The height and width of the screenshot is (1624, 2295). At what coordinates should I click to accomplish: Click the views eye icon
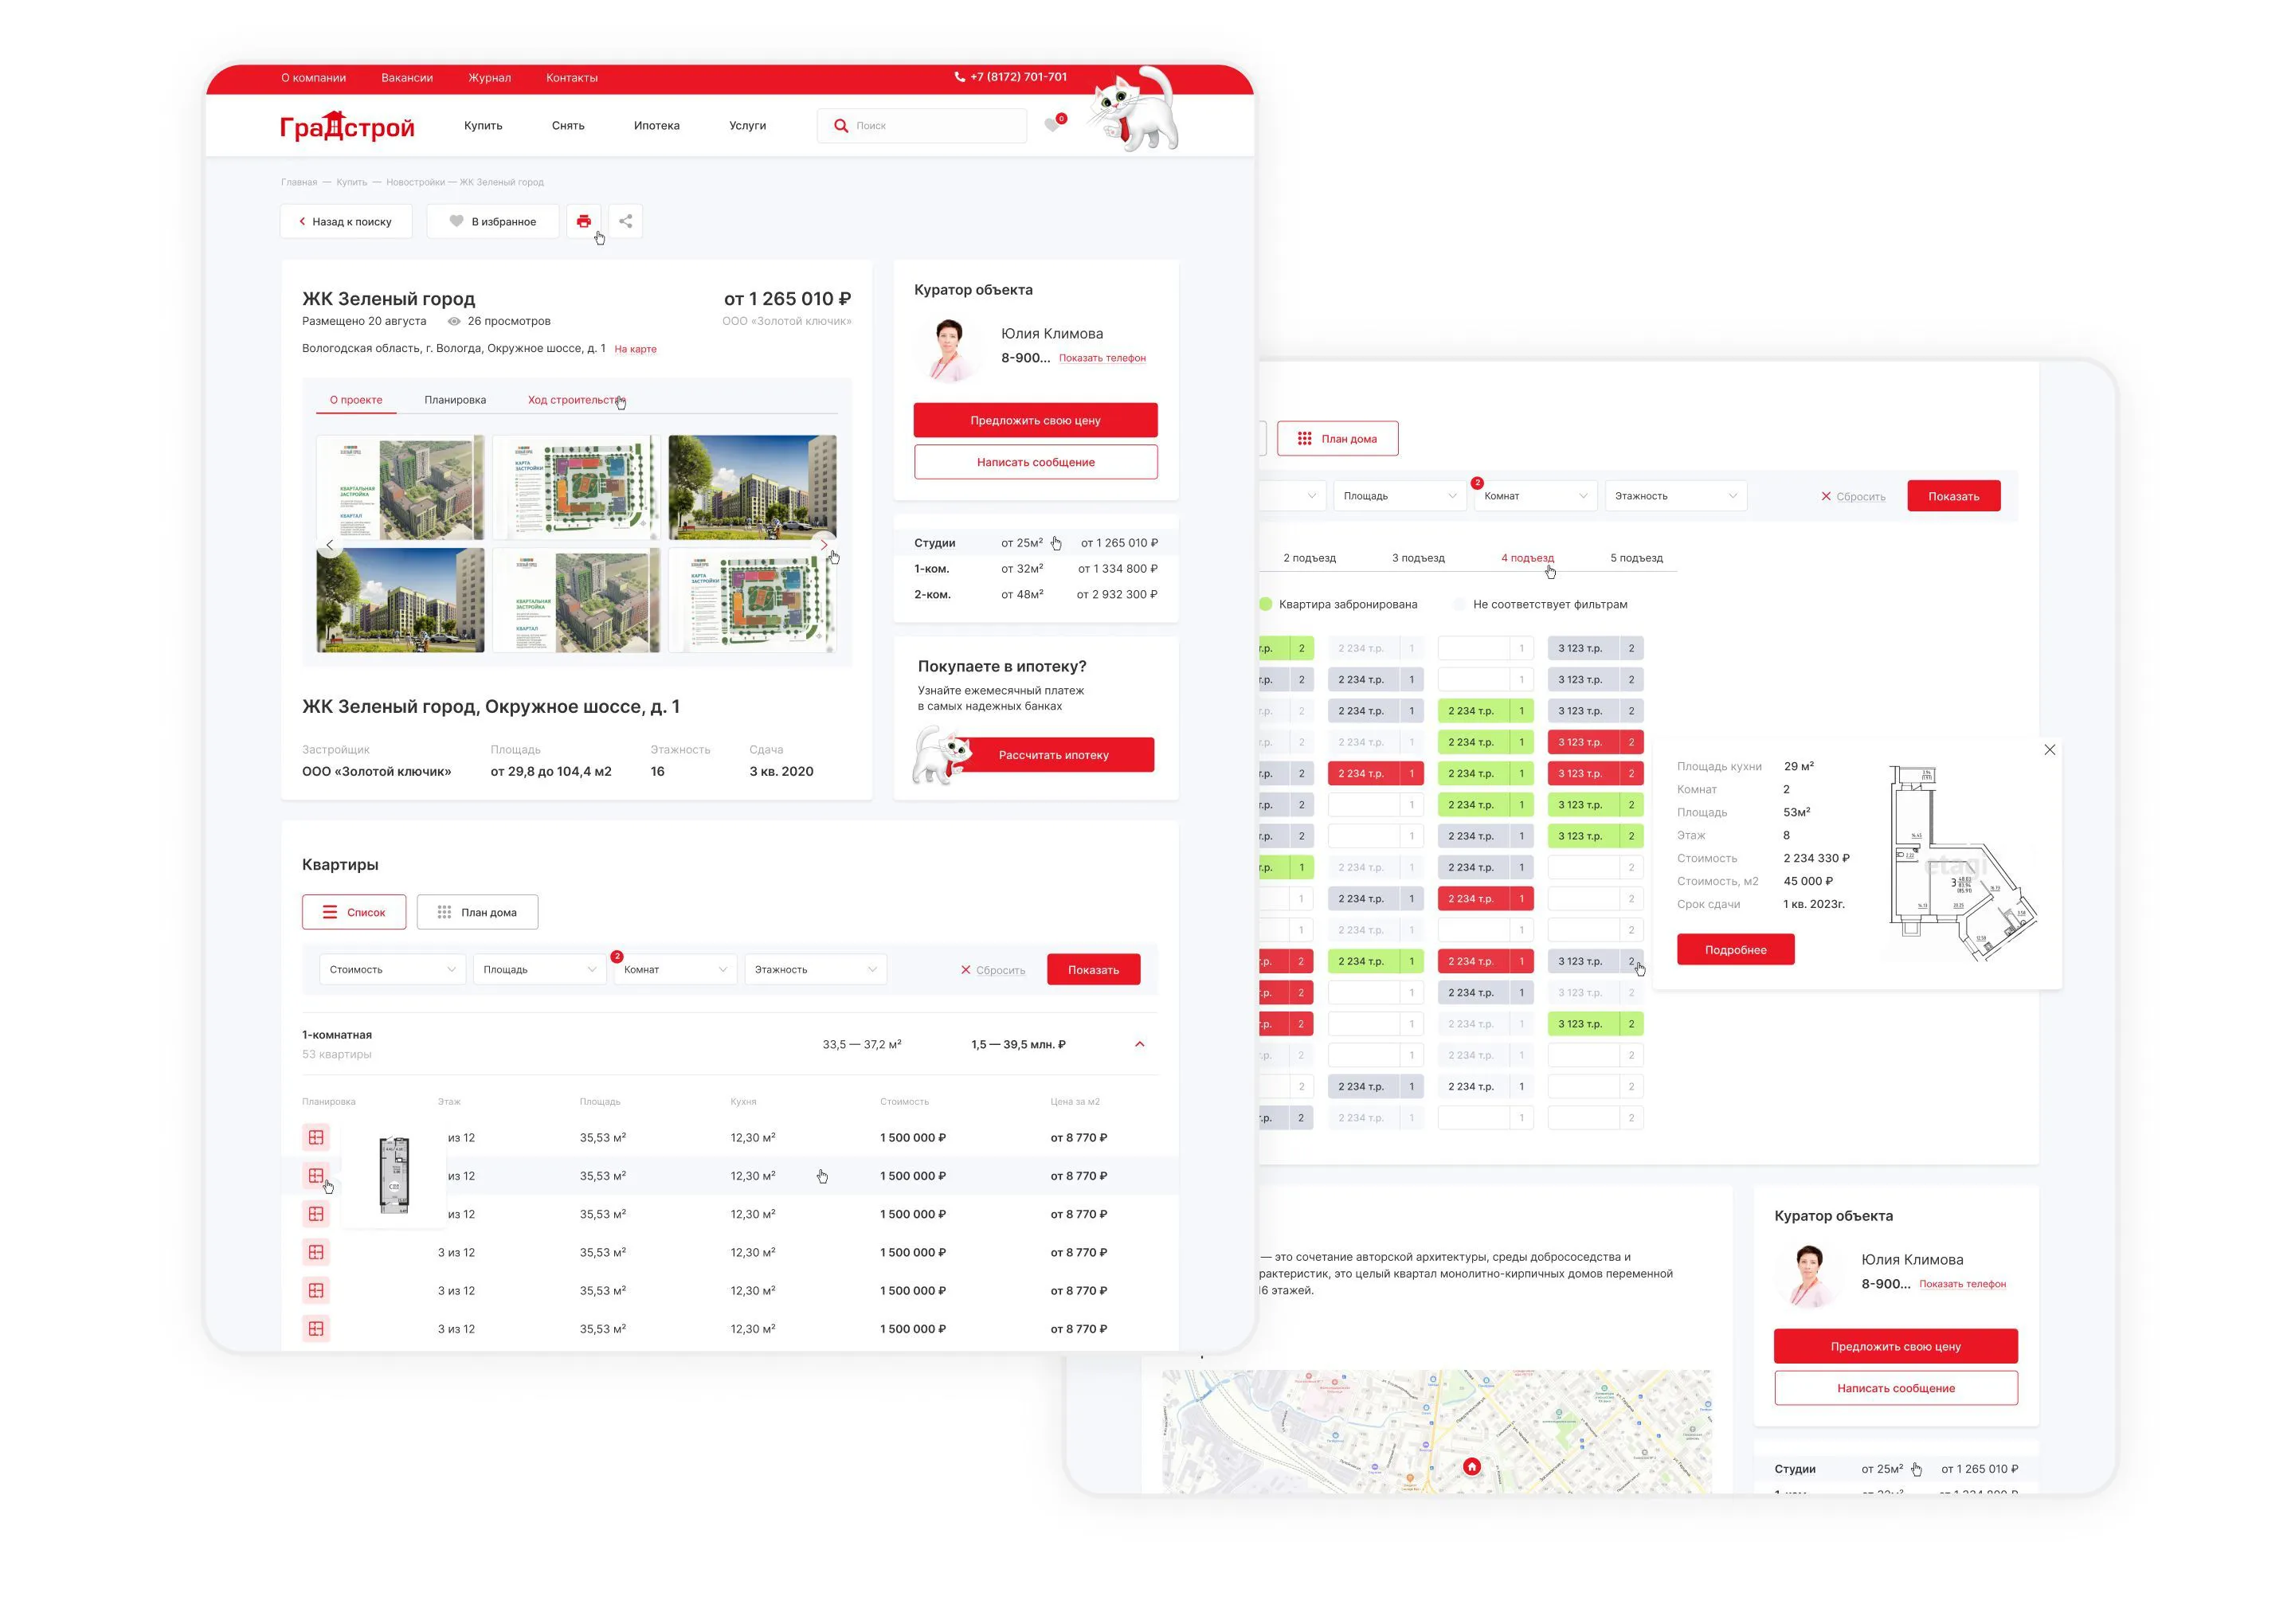coord(454,321)
